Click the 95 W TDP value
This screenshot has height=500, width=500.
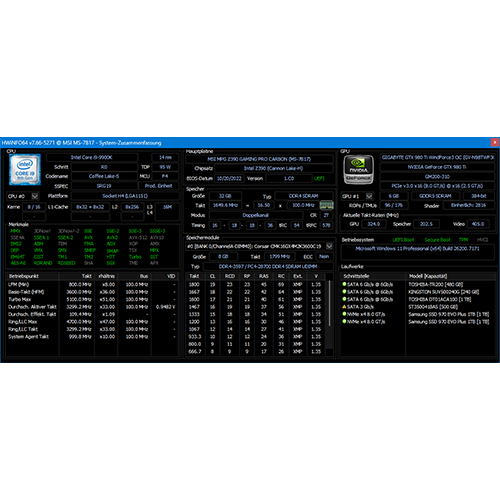coord(165,167)
